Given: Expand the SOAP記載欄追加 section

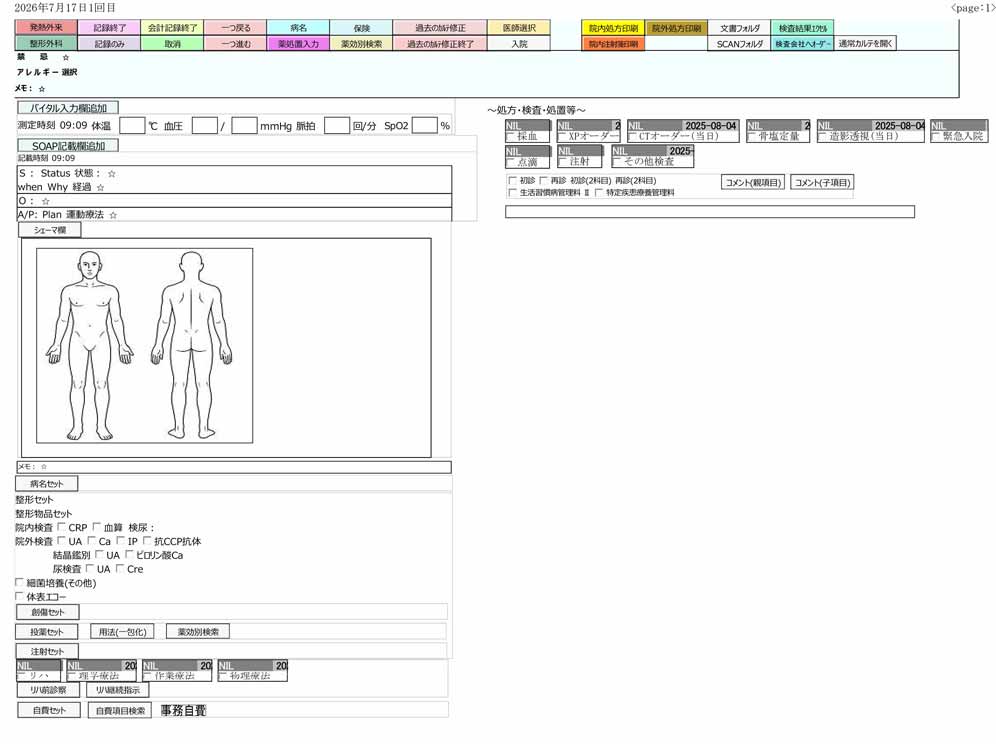Looking at the screenshot, I should (x=68, y=145).
